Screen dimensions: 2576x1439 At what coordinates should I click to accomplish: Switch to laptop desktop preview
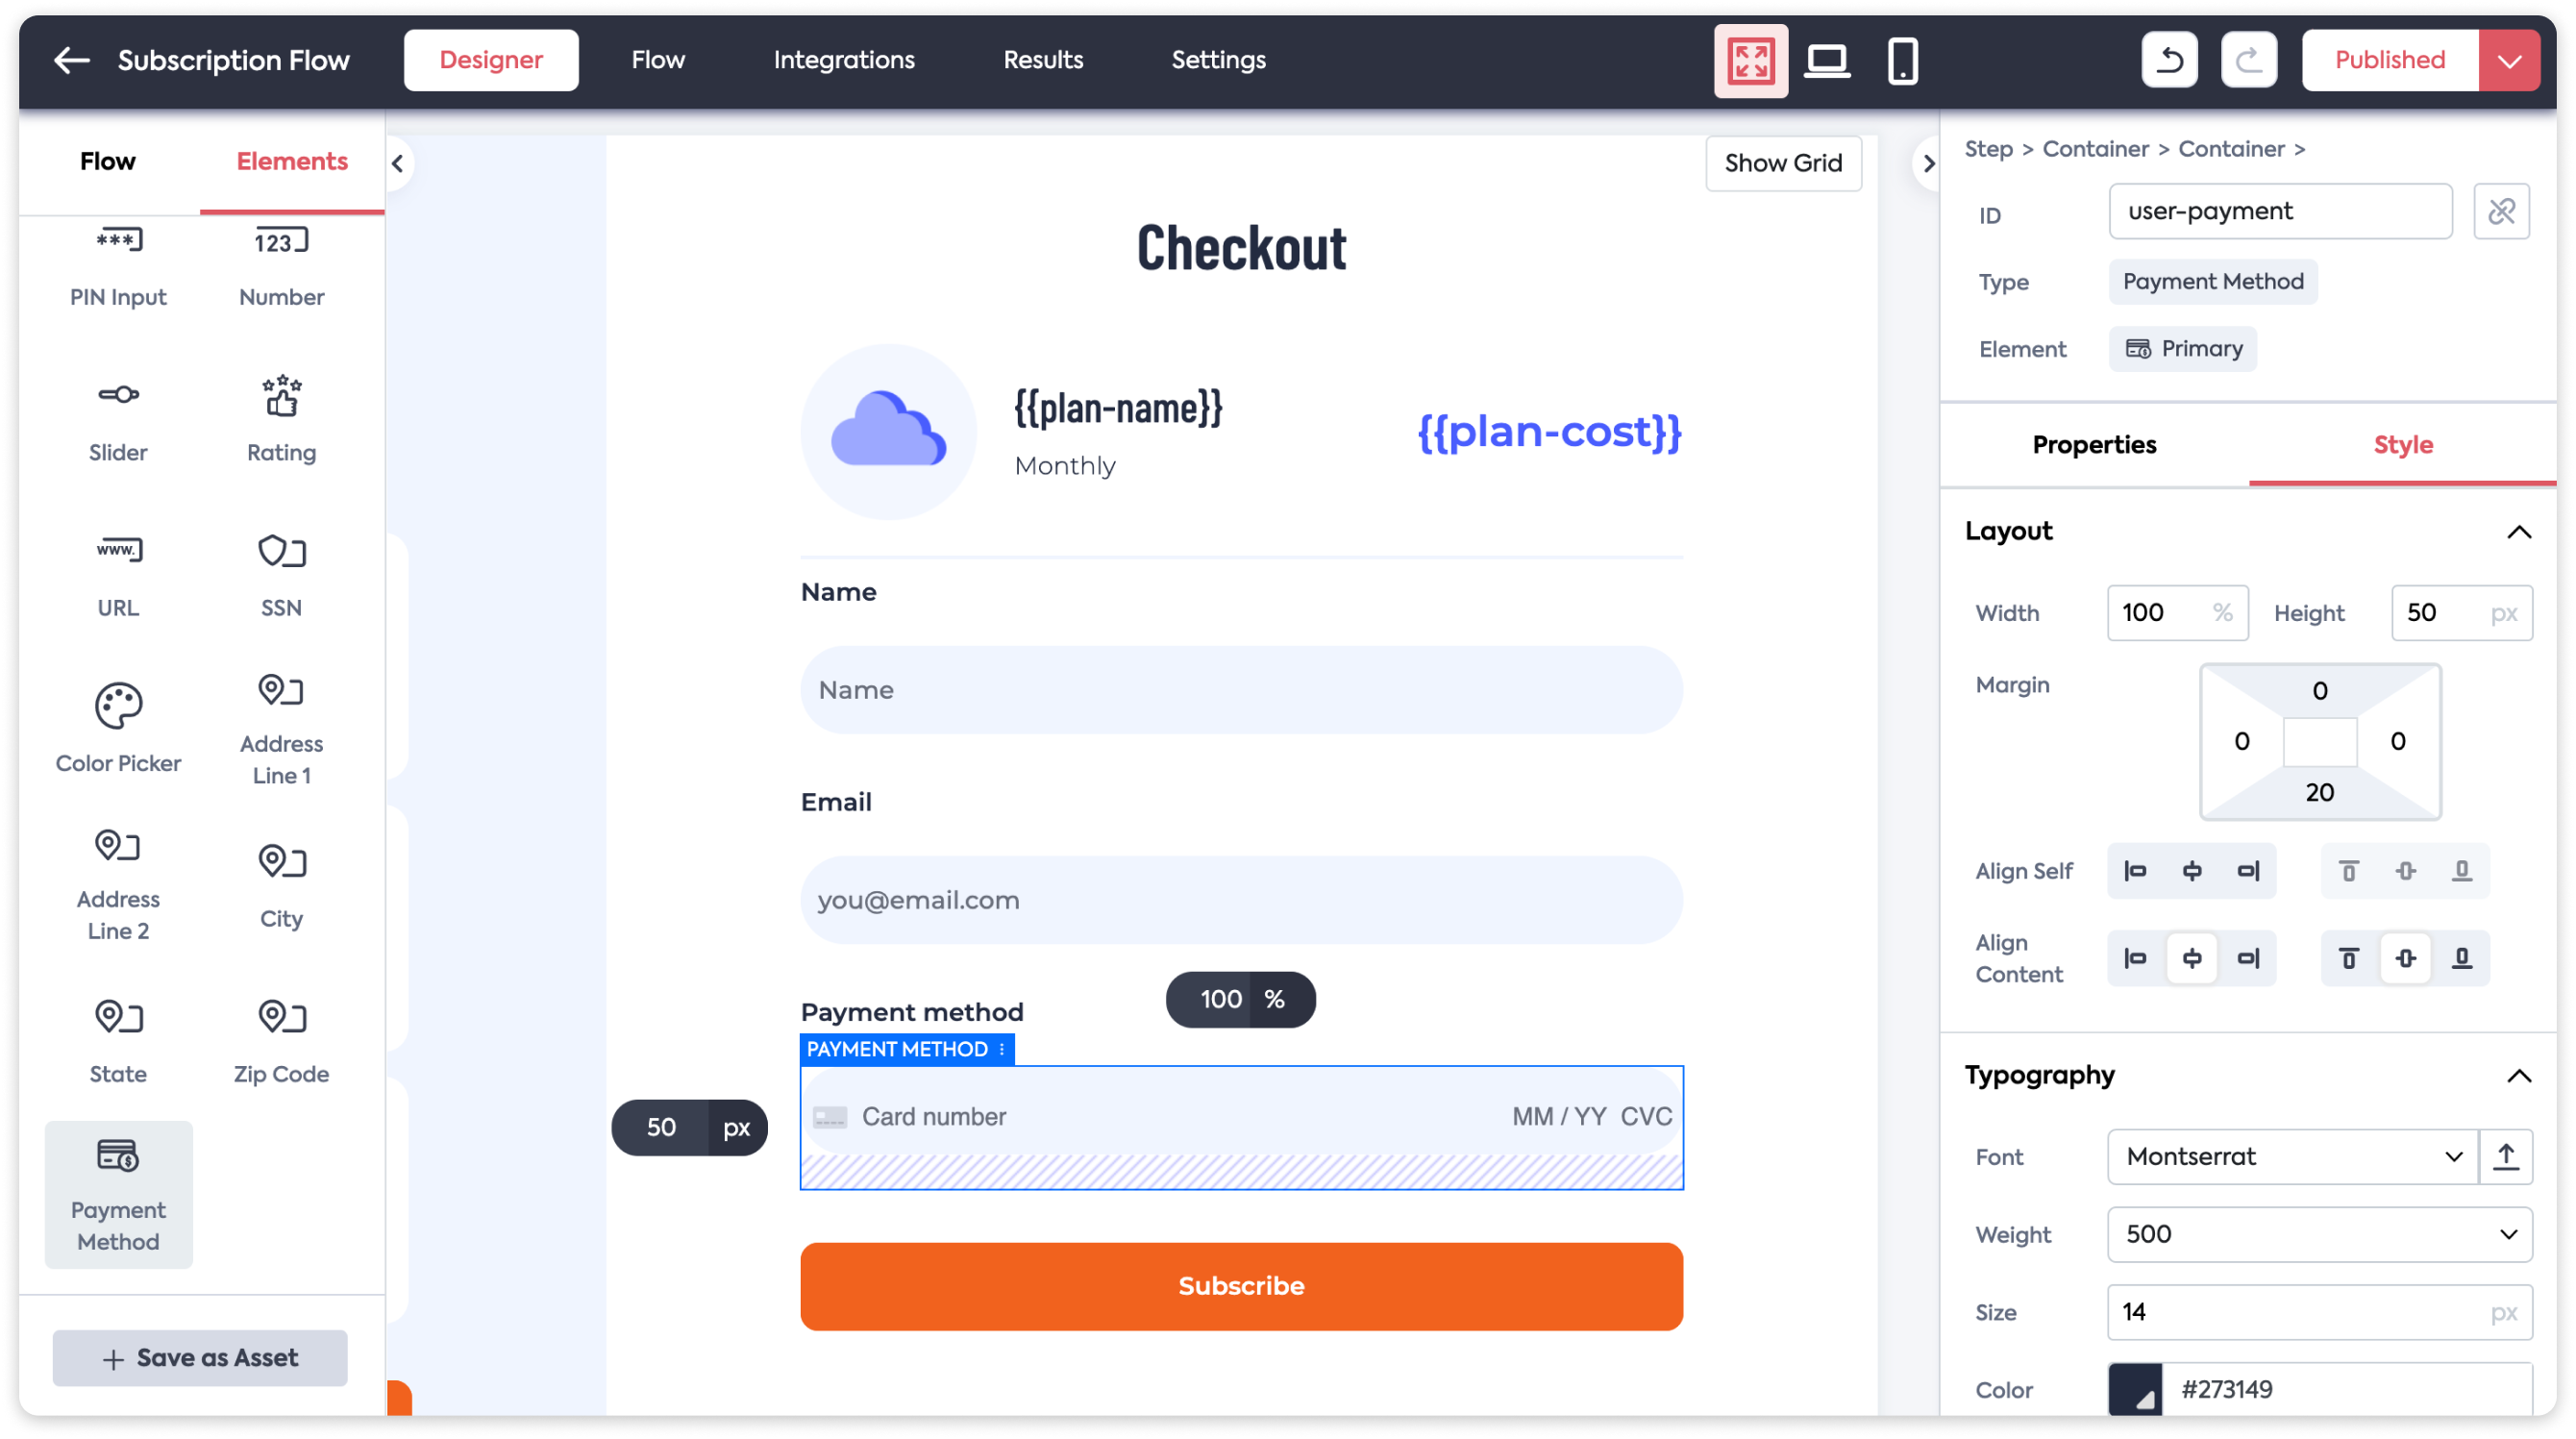pos(1827,60)
